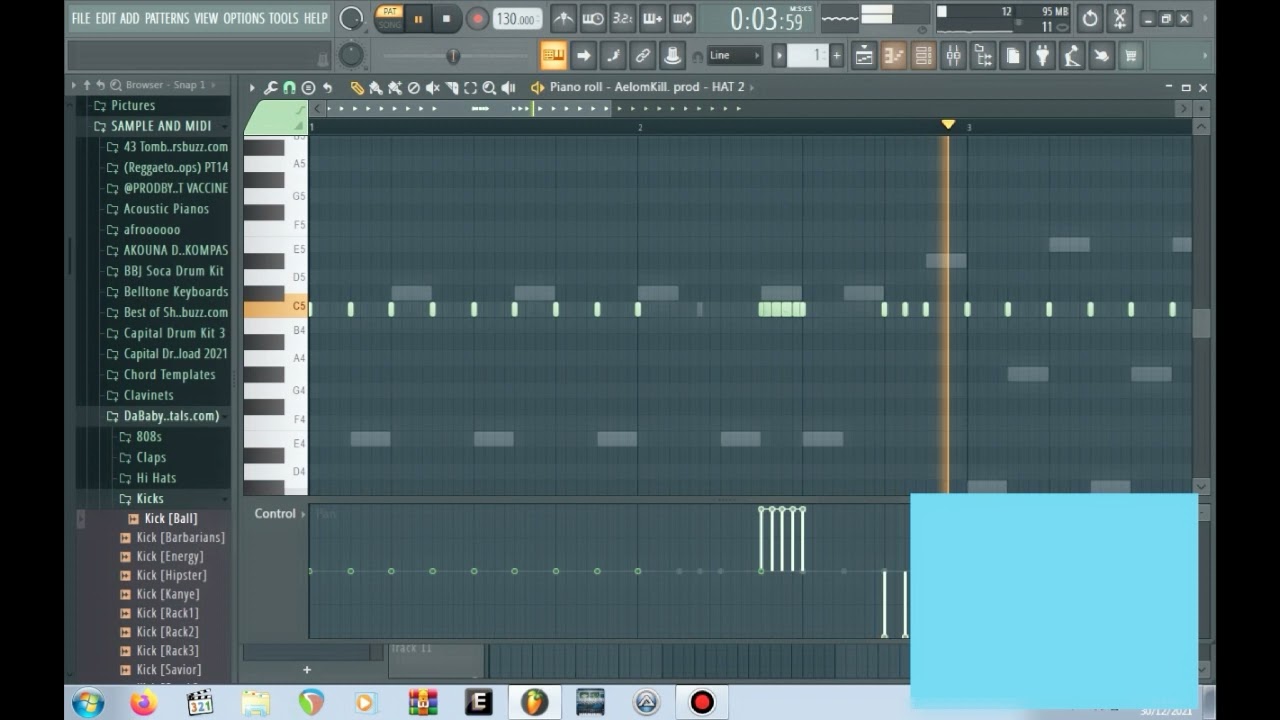The image size is (1280, 720).
Task: Toggle piano roll snap magnet
Action: tap(290, 88)
